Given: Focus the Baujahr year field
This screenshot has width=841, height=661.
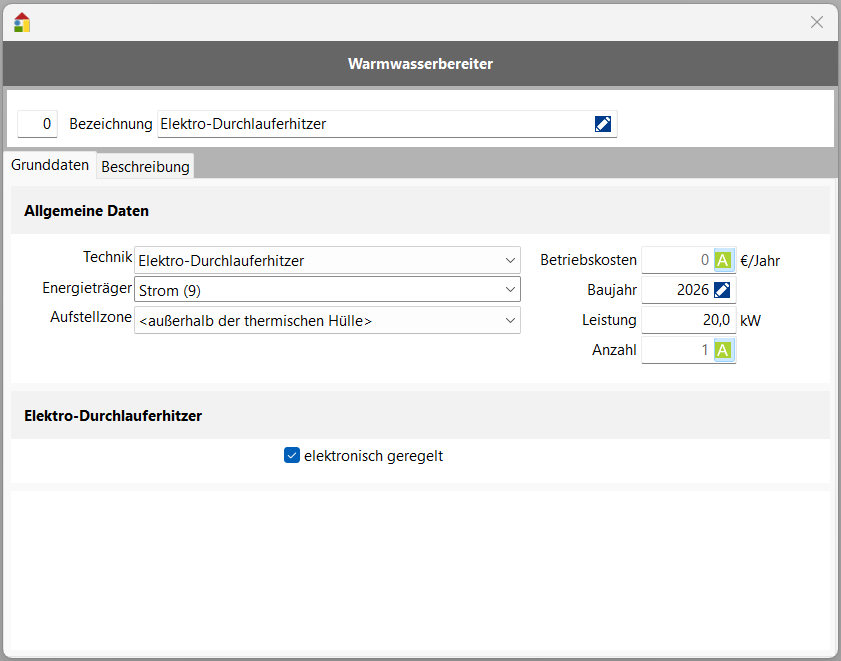Looking at the screenshot, I should coord(676,290).
